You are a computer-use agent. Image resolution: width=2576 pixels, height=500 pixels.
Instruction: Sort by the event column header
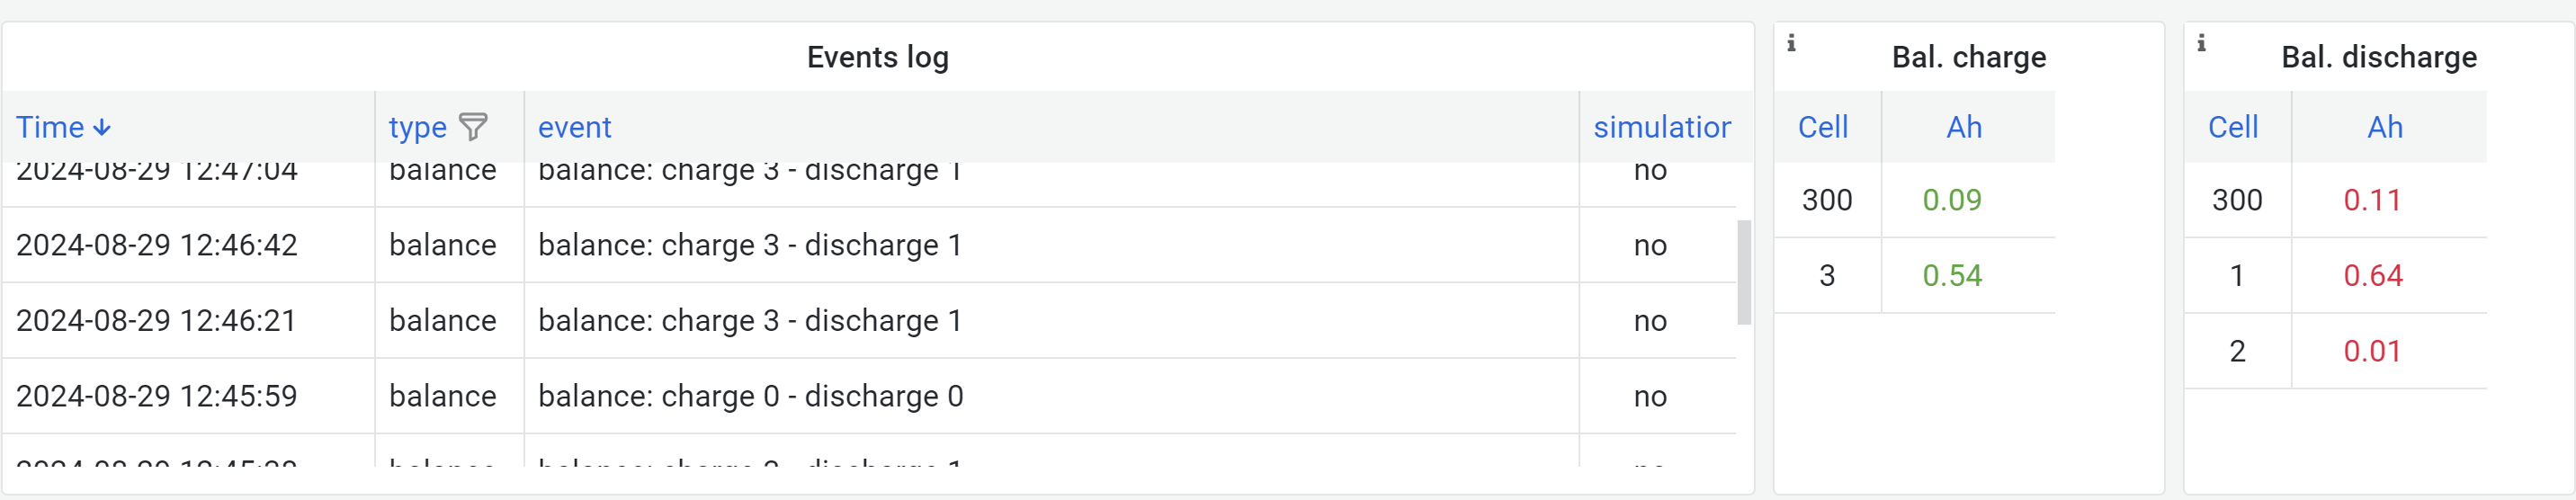tap(574, 127)
